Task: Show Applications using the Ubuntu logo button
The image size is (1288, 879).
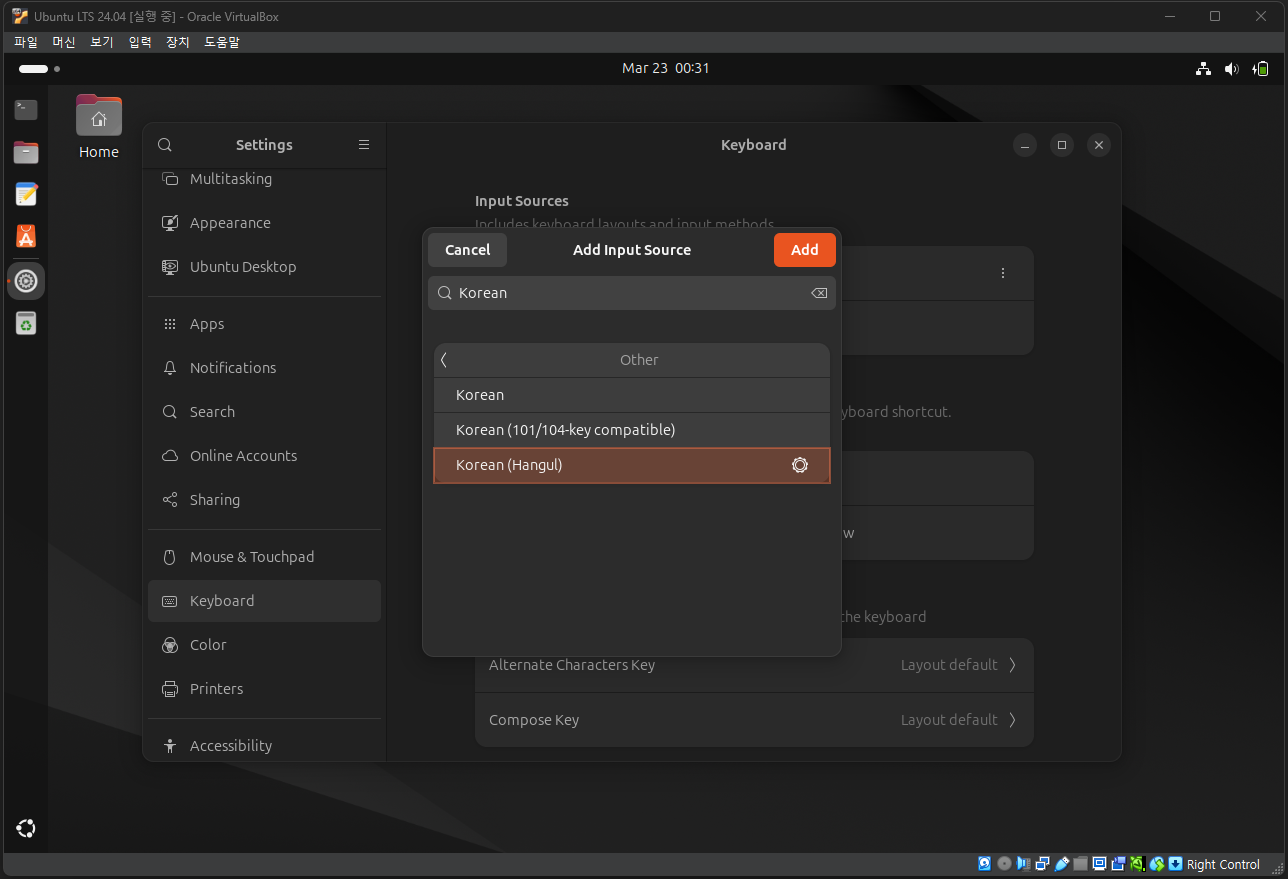Action: coord(26,828)
